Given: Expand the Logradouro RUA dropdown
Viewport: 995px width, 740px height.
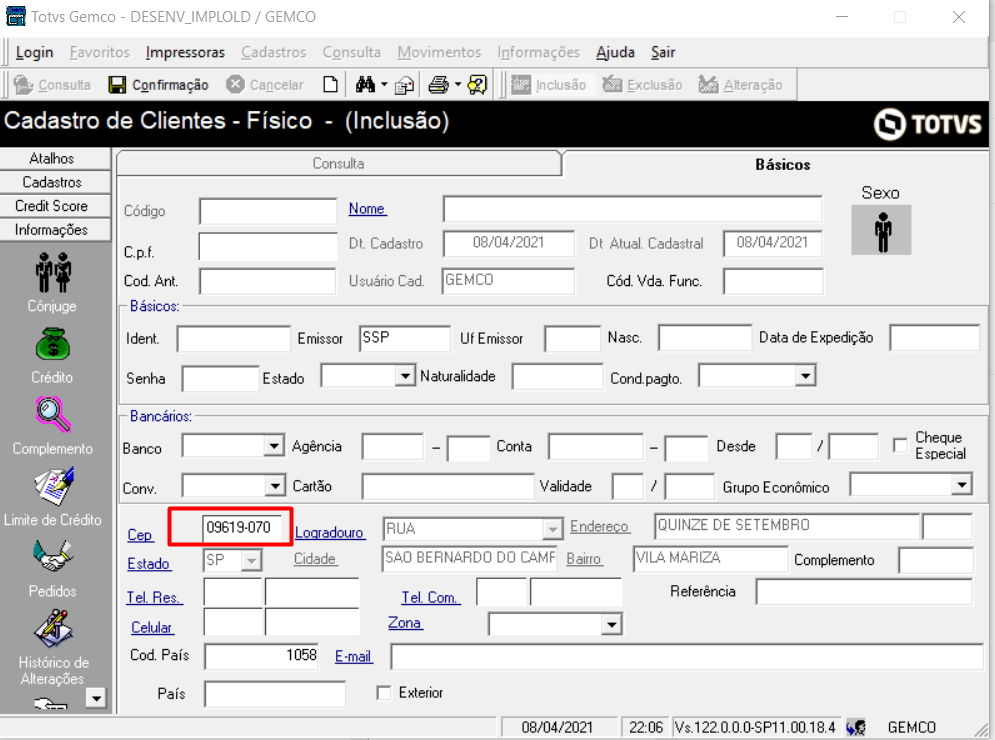Looking at the screenshot, I should 553,529.
